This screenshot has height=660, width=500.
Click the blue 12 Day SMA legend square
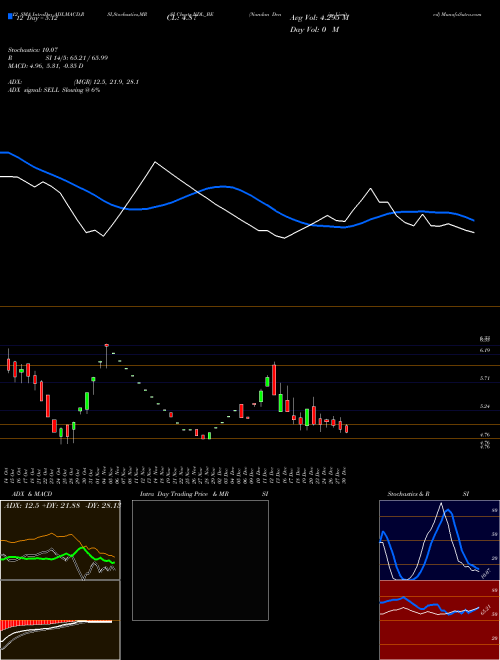pyautogui.click(x=11, y=16)
